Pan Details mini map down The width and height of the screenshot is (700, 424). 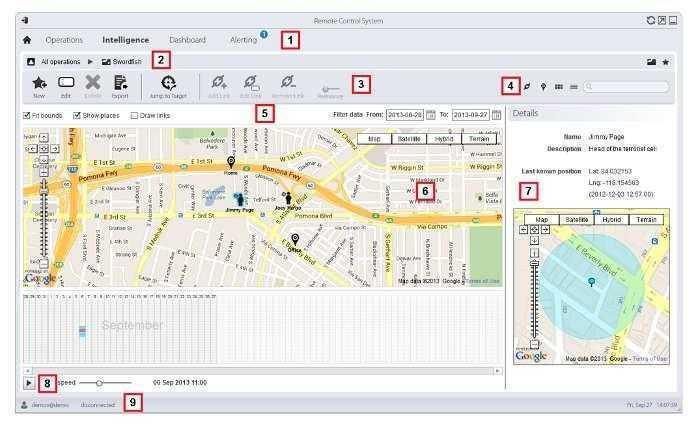pyautogui.click(x=534, y=240)
